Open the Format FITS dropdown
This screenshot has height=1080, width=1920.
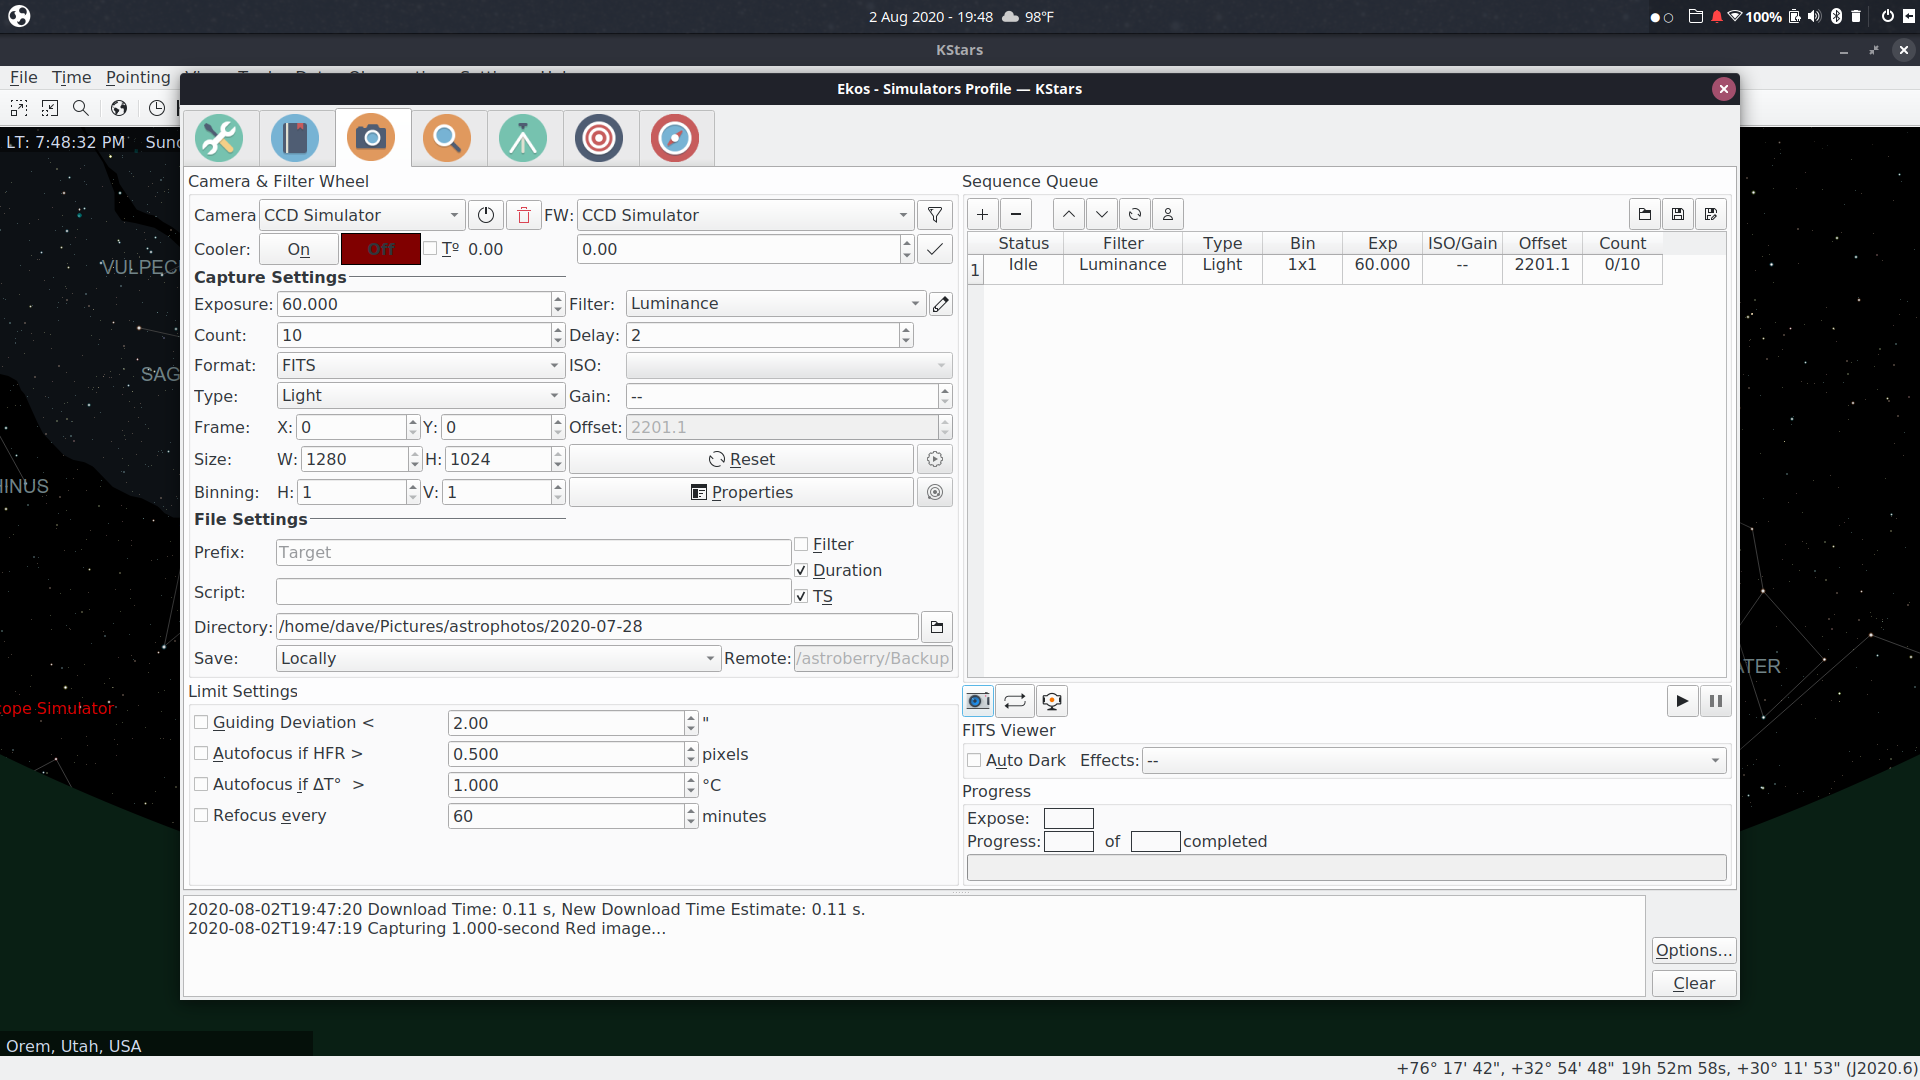click(421, 366)
